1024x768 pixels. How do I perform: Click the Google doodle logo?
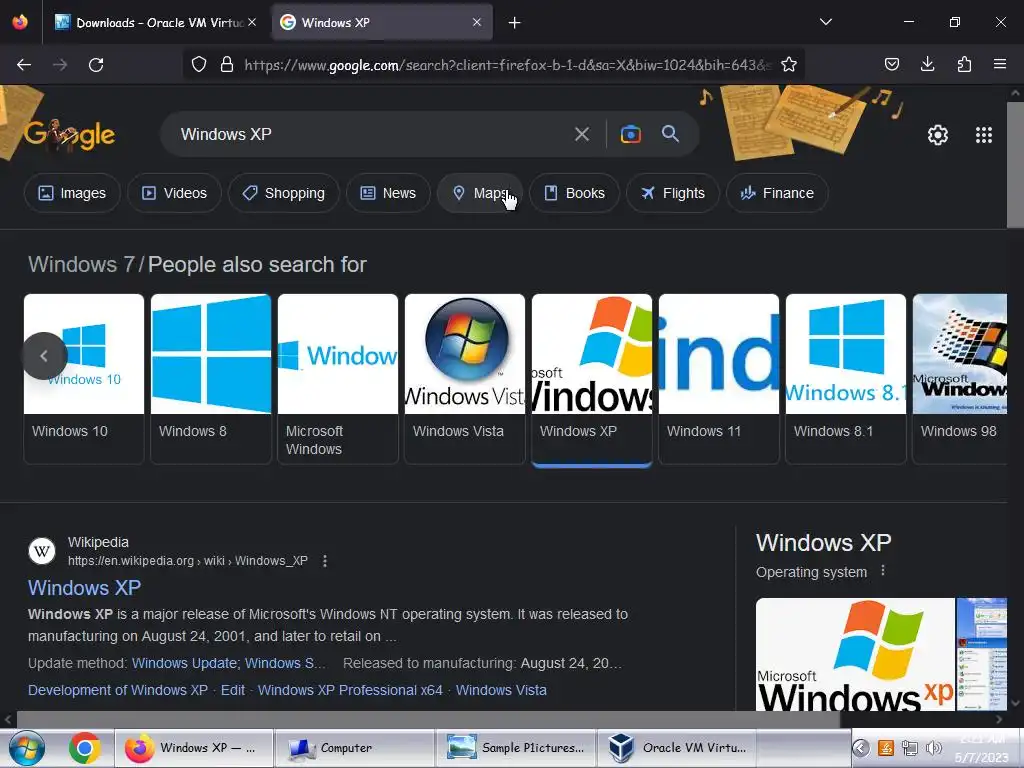tap(69, 135)
